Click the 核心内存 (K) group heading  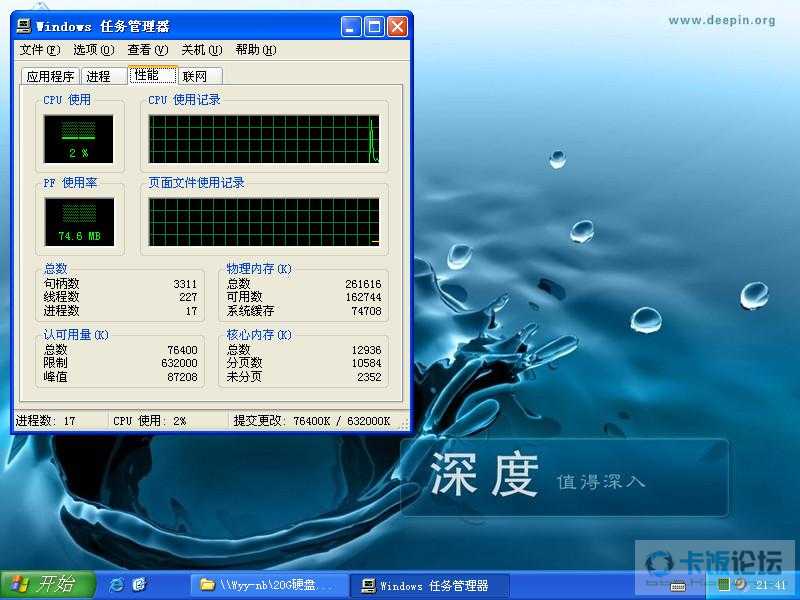(259, 335)
